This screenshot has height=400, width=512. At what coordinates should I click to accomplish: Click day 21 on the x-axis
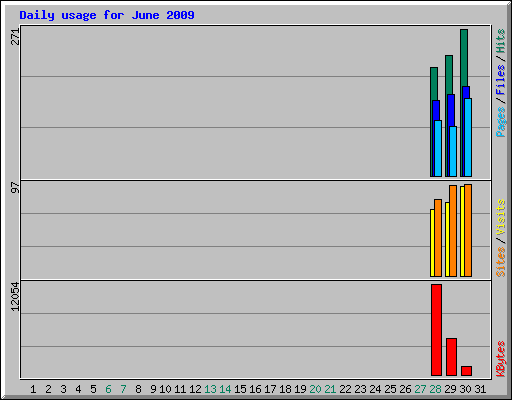click(x=330, y=389)
